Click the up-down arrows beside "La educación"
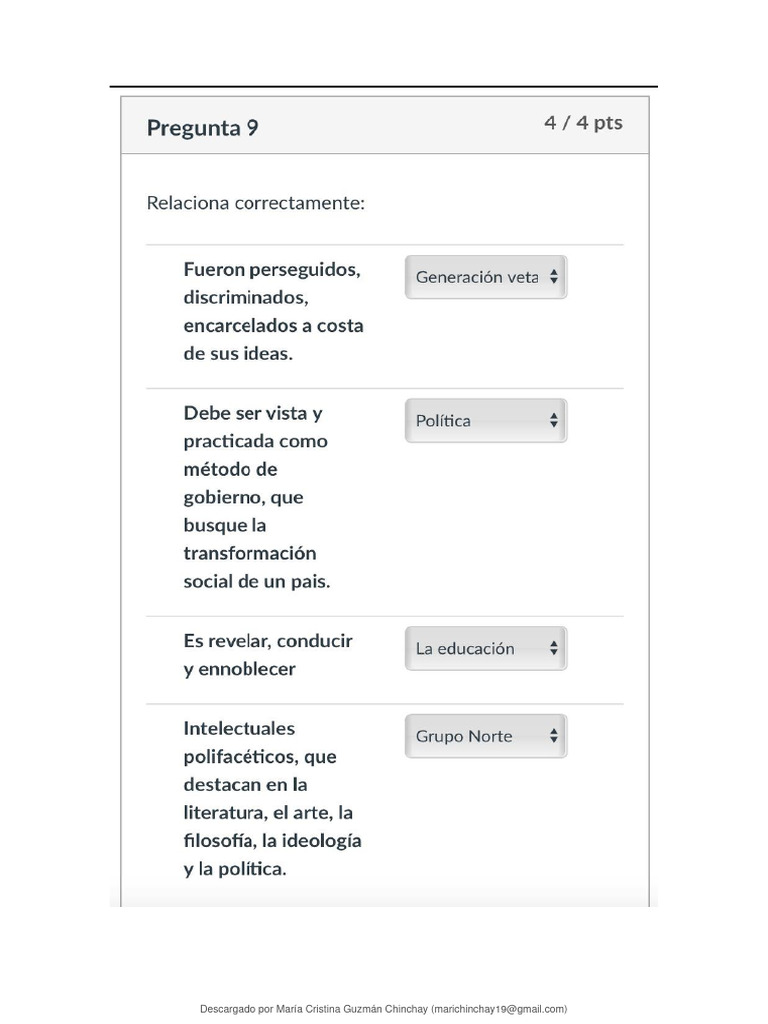Image resolution: width=768 pixels, height=1024 pixels. tap(554, 648)
